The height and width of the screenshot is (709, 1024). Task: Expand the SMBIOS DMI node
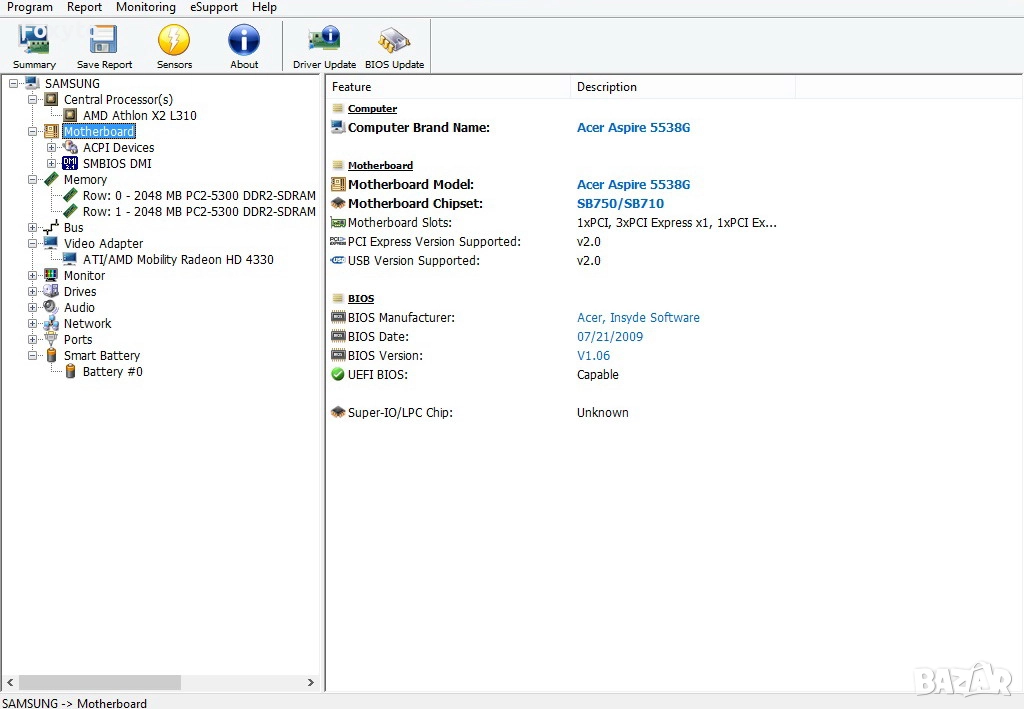point(52,164)
